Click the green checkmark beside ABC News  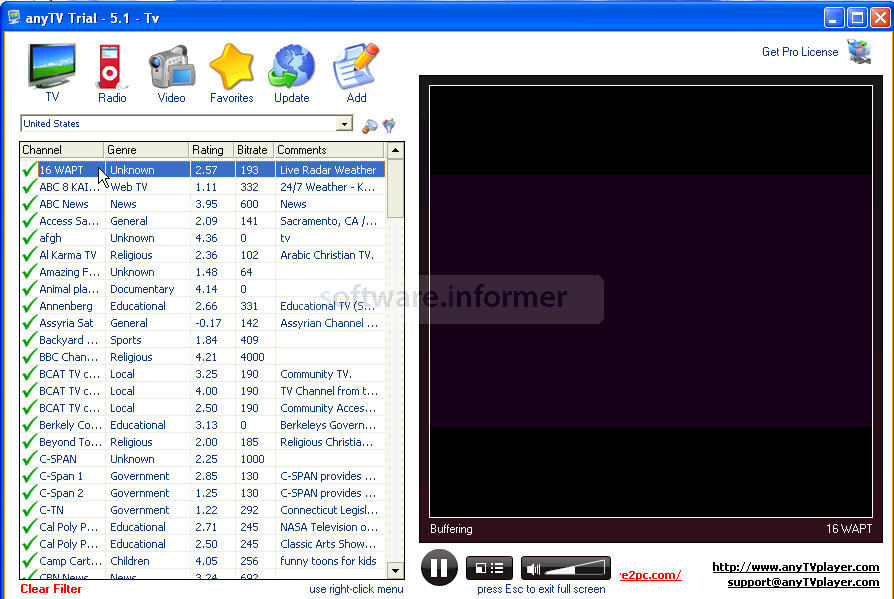tap(30, 204)
